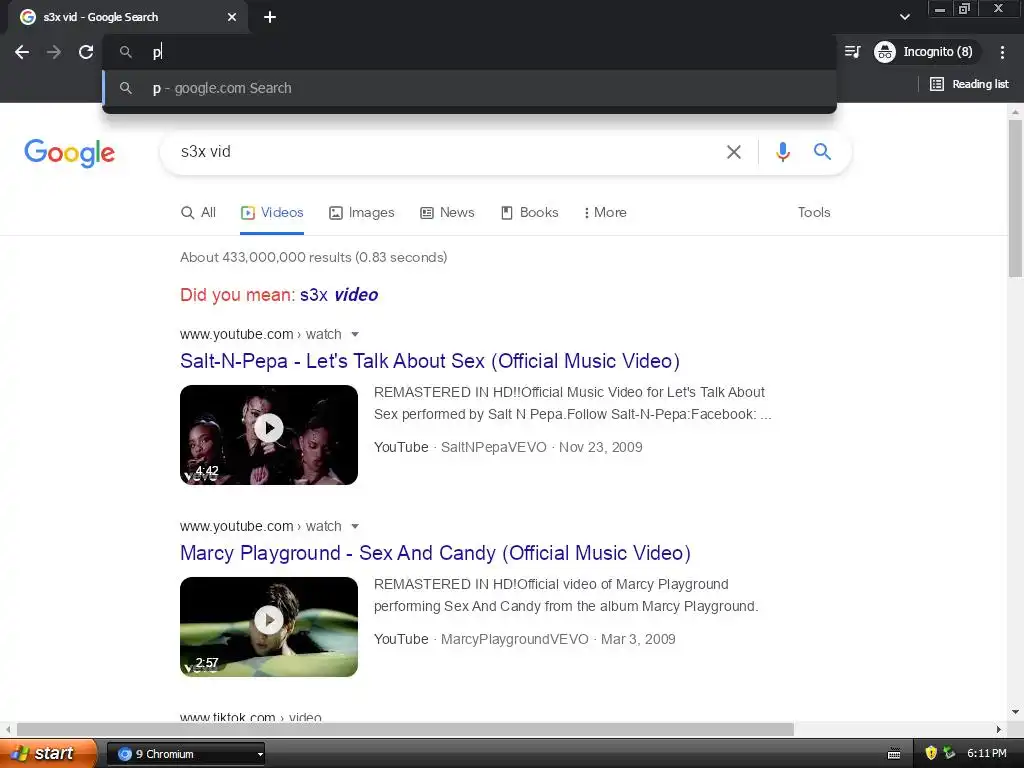Open Marcy Playground Sex And Candy result
The width and height of the screenshot is (1024, 768).
(435, 553)
